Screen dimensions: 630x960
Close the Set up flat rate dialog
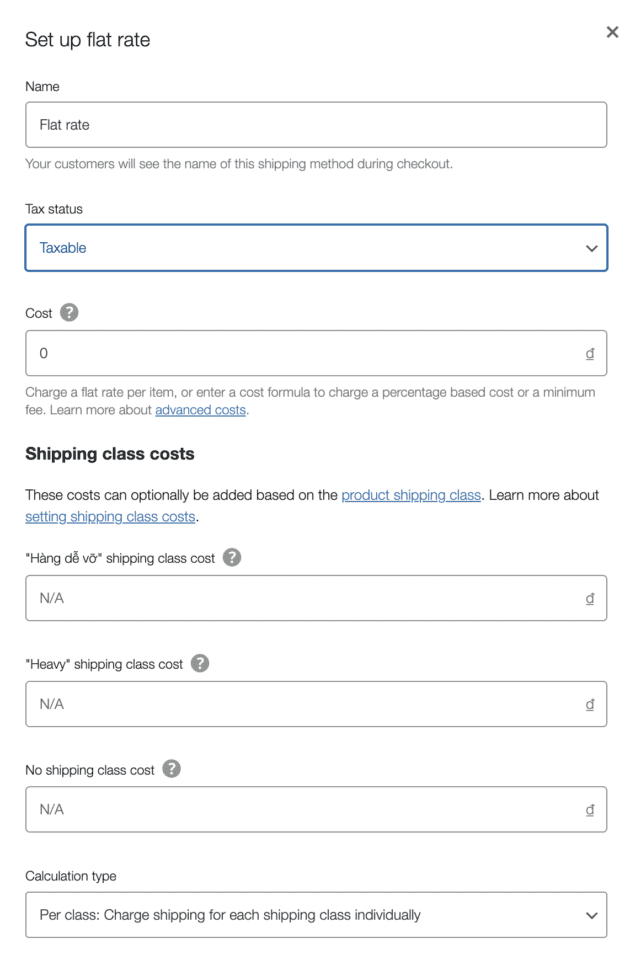click(x=612, y=32)
